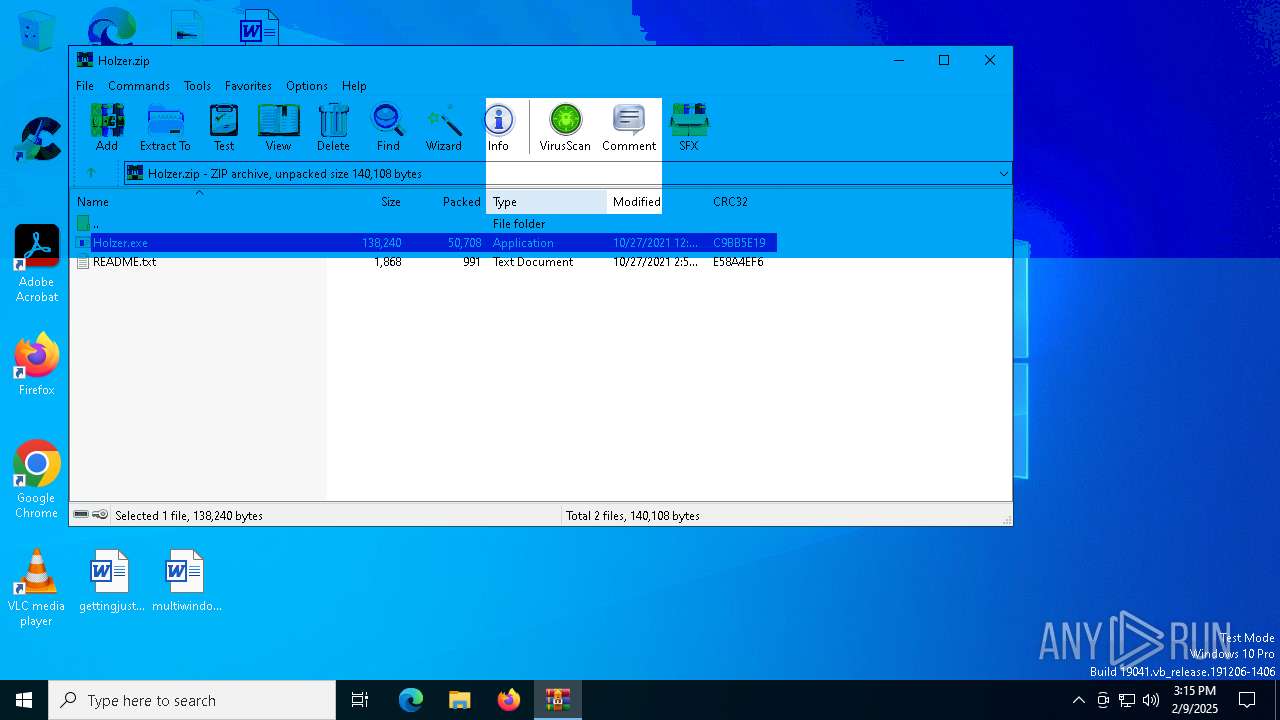Open Google Chrome desktop shortcut

37,480
